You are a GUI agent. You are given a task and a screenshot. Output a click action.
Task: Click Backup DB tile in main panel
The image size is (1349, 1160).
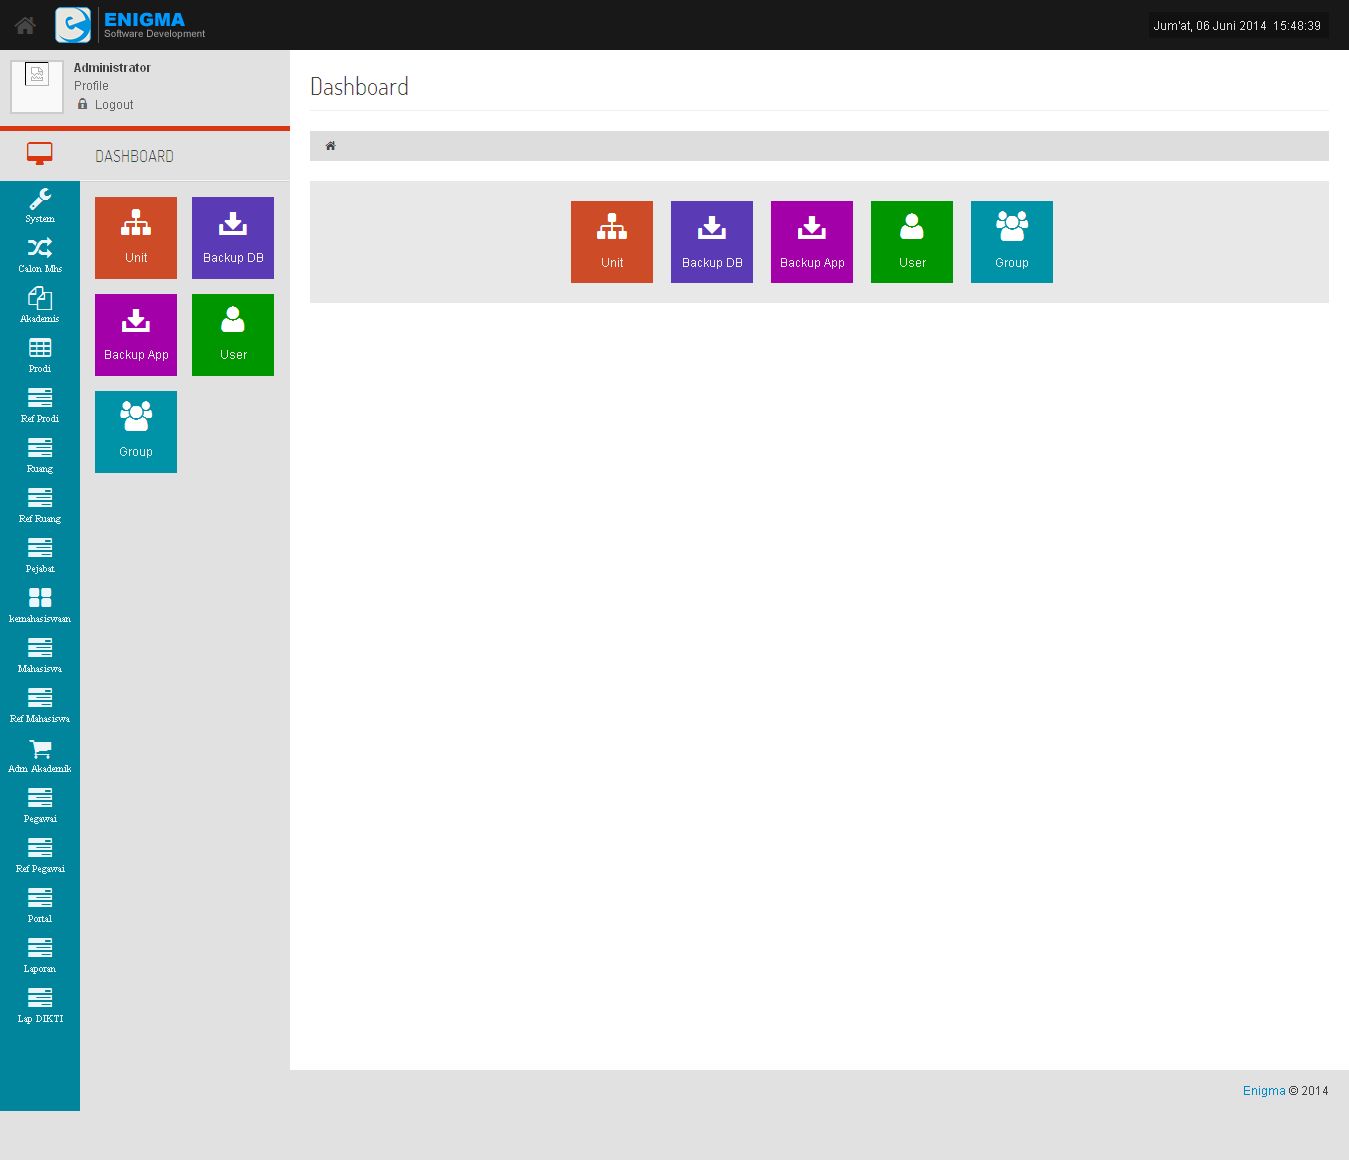pyautogui.click(x=712, y=242)
